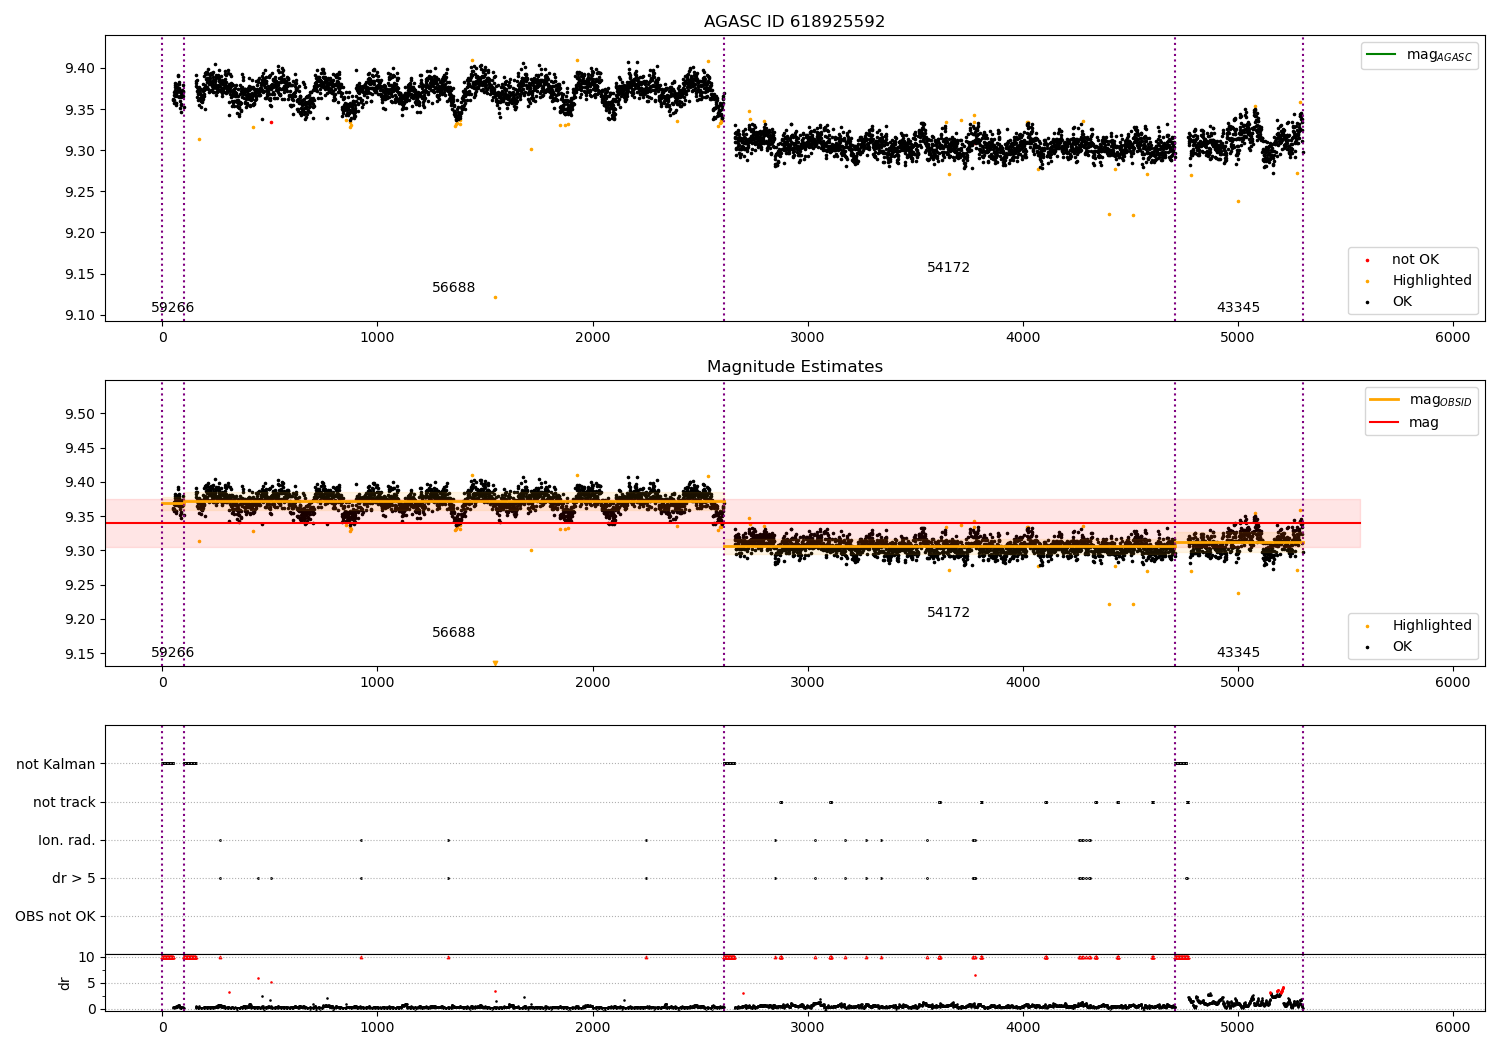Screen dimensions: 1500x1050
Task: Click the 5000 x-tick under Magnitude Estimates plot
Action: pos(1237,682)
